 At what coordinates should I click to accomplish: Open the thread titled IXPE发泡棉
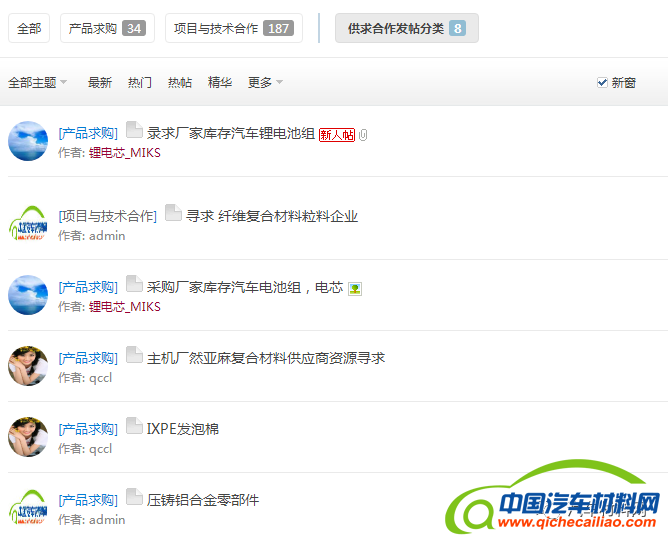click(183, 429)
